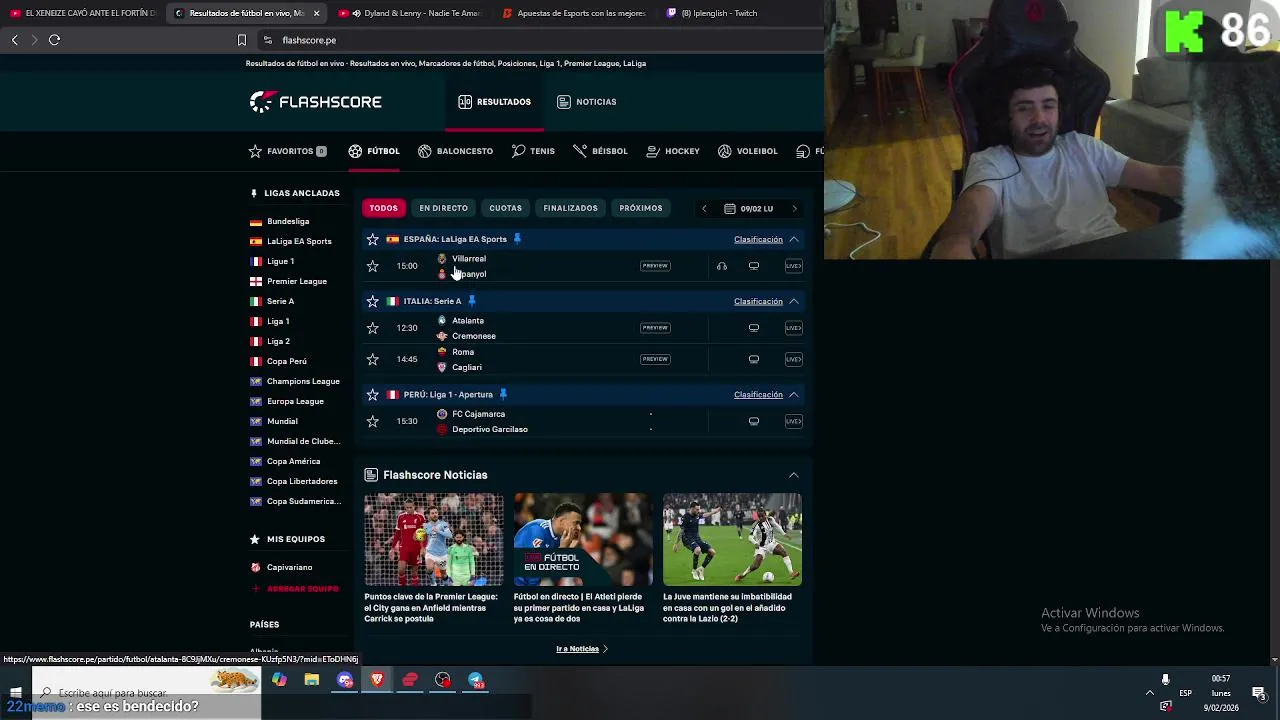The image size is (1280, 720).
Task: Collapse the Serie A section chevron
Action: 794,301
